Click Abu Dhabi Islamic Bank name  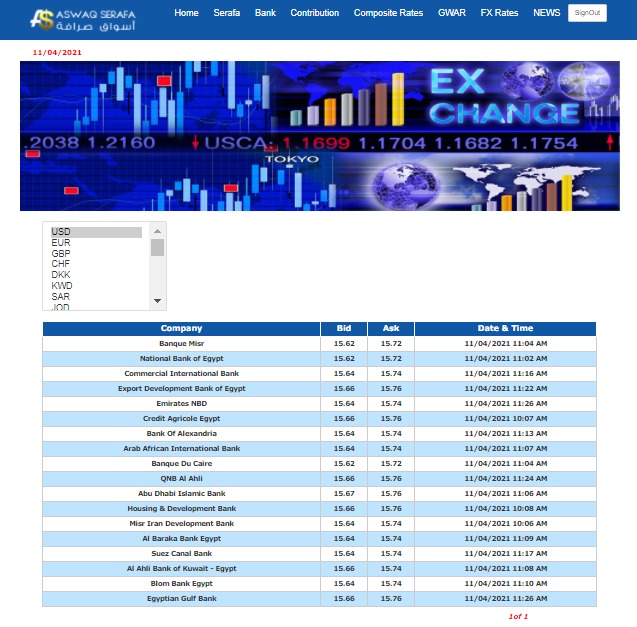pos(182,494)
